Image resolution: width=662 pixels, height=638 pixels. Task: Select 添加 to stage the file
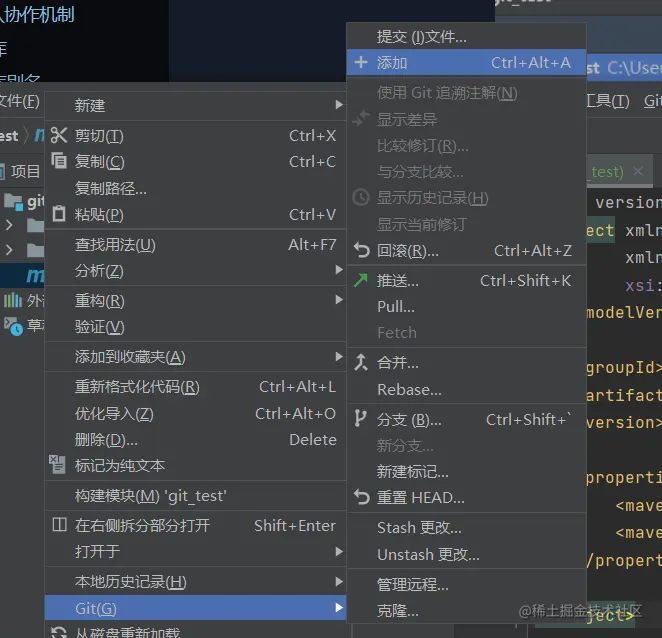click(466, 62)
